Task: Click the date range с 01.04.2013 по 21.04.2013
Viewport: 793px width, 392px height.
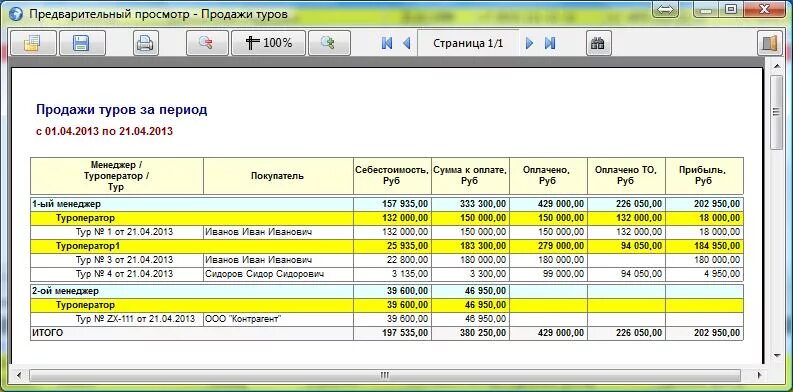Action: pos(104,132)
